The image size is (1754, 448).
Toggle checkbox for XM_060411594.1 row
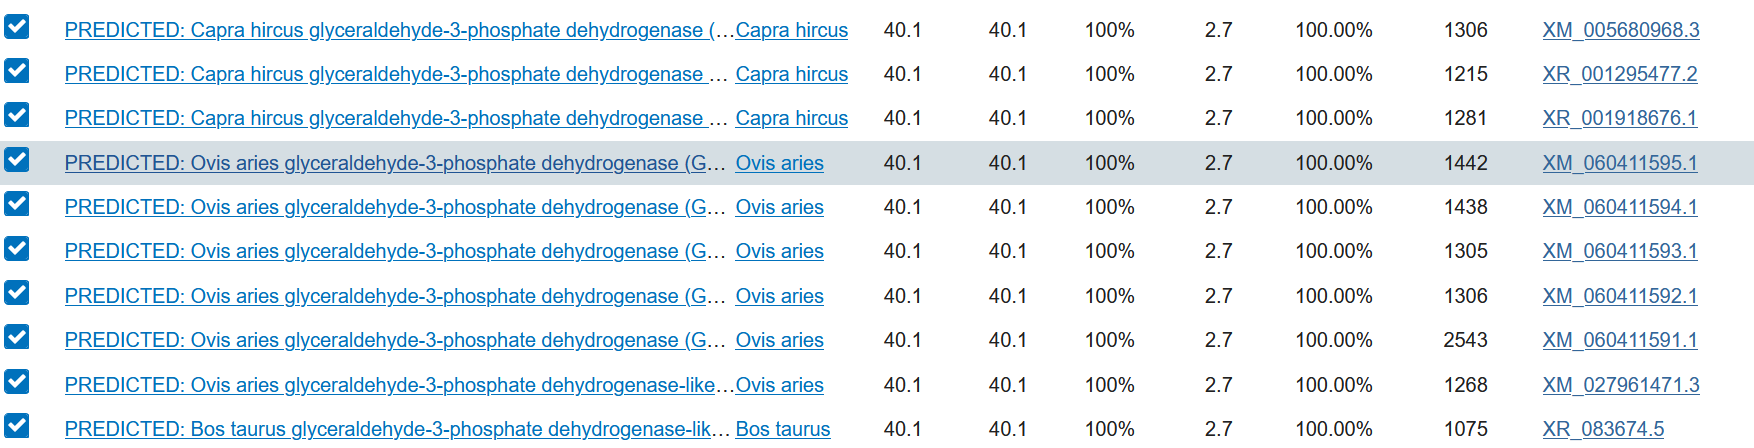pyautogui.click(x=17, y=204)
